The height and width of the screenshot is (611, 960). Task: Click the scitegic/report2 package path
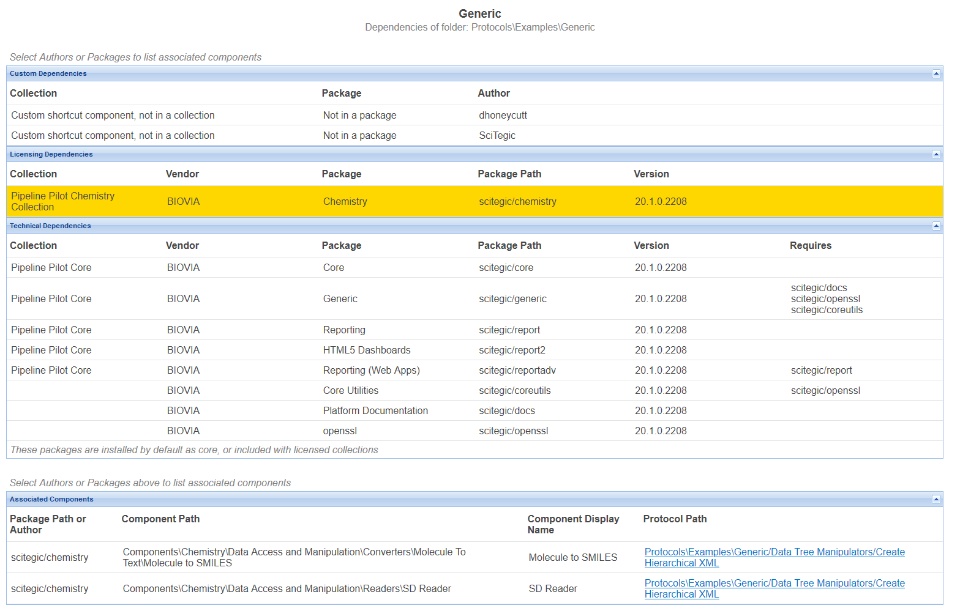coord(512,350)
